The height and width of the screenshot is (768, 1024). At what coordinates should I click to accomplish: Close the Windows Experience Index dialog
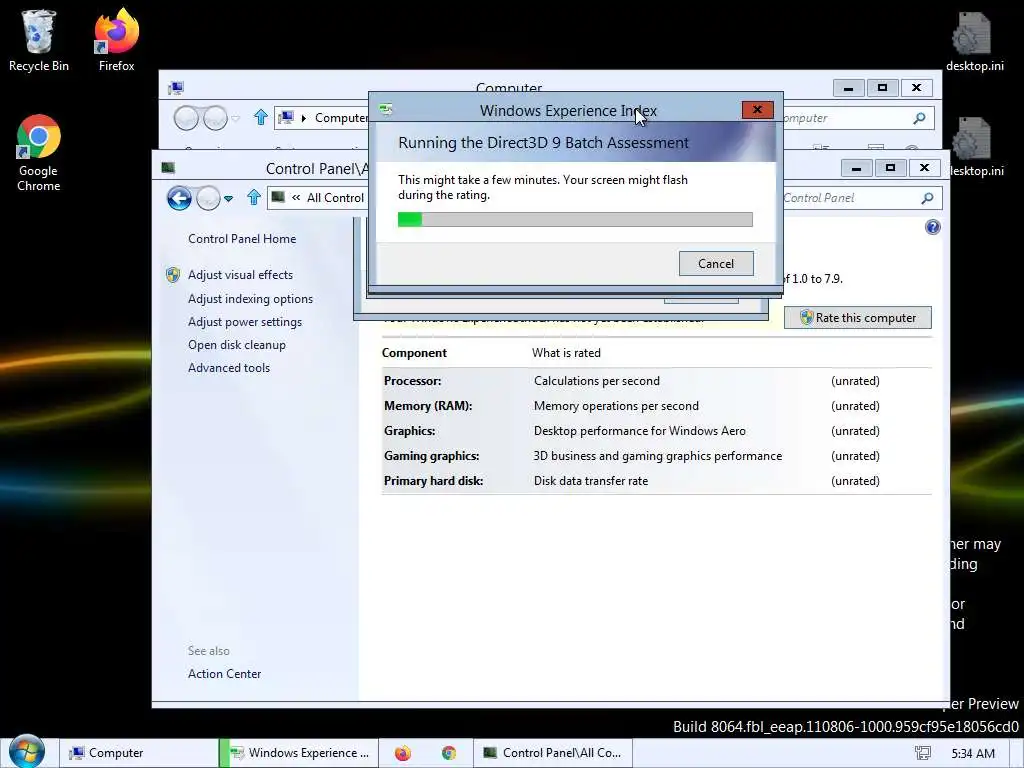click(x=757, y=110)
